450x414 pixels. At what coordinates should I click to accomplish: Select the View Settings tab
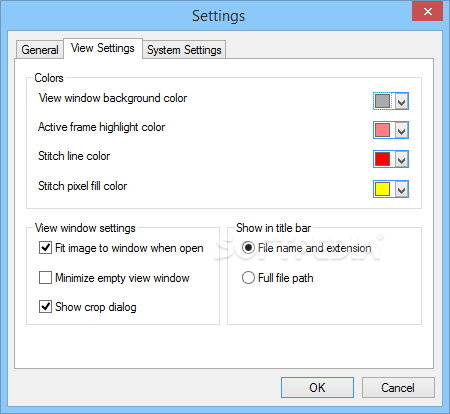[103, 48]
